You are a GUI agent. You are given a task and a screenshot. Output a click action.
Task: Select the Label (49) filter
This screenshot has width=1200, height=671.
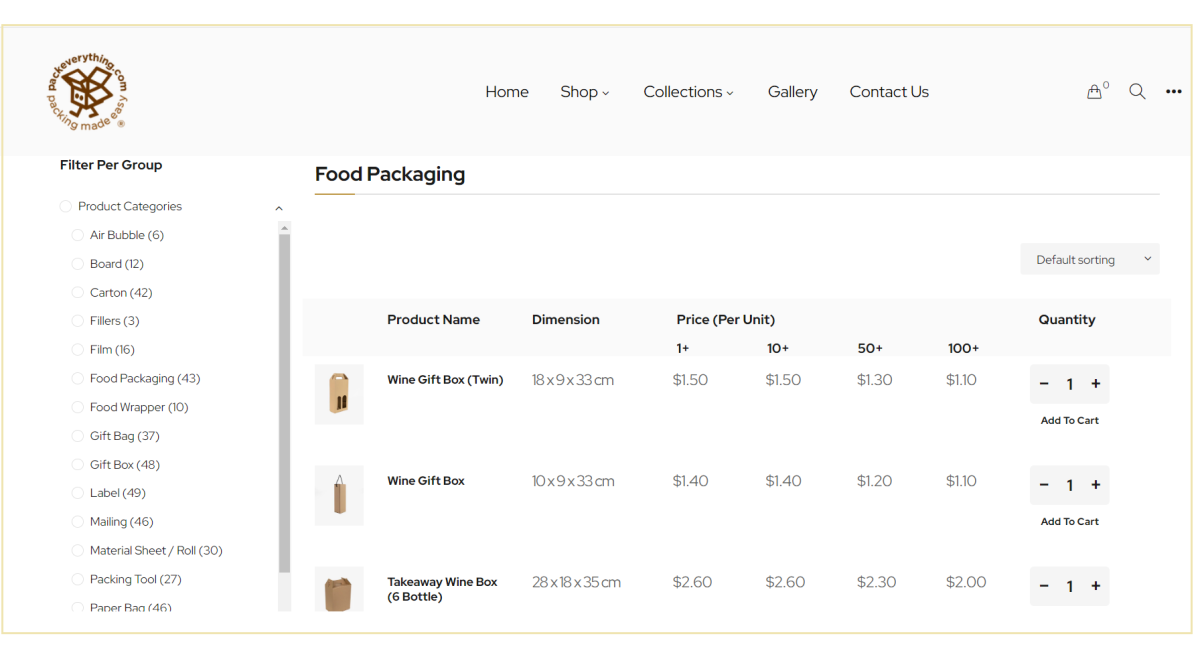click(x=78, y=494)
